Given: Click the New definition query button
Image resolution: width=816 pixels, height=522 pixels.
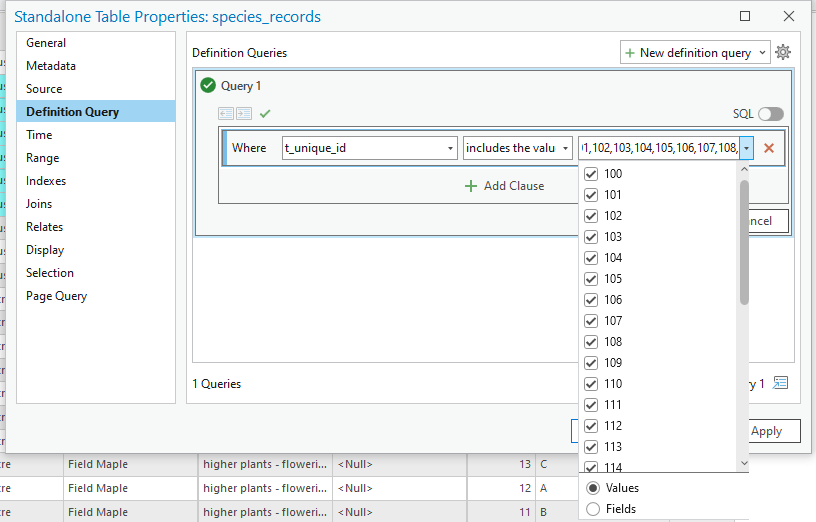Looking at the screenshot, I should tap(687, 53).
